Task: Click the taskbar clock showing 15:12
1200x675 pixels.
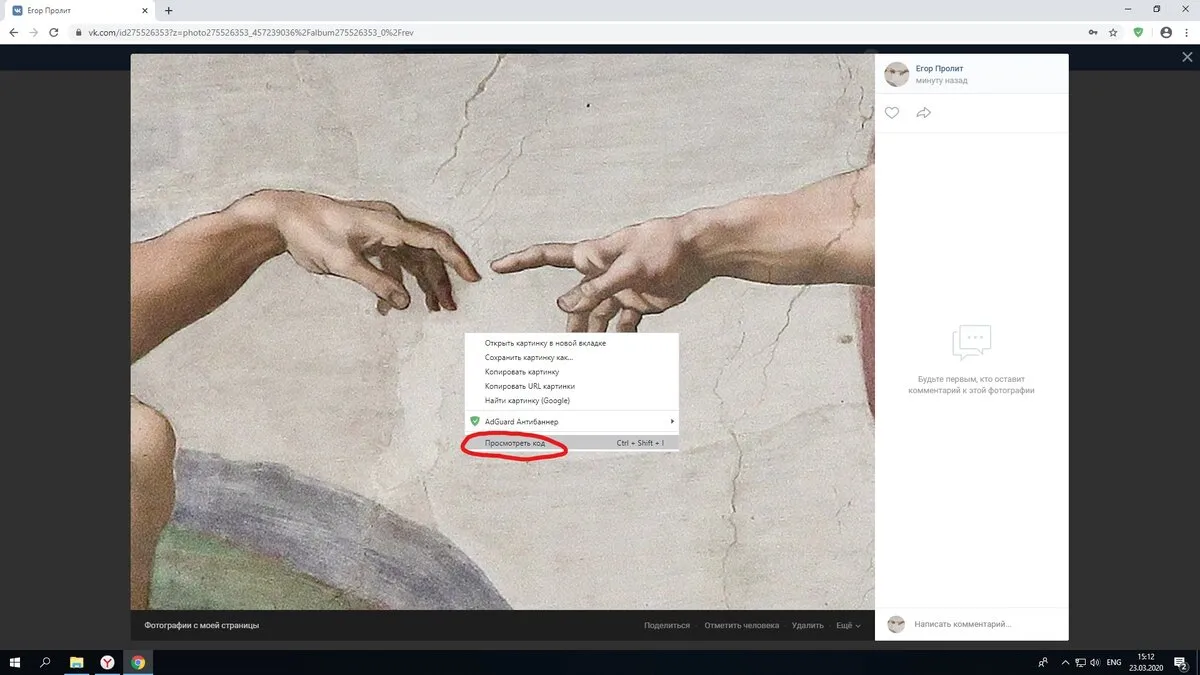Action: click(1145, 662)
